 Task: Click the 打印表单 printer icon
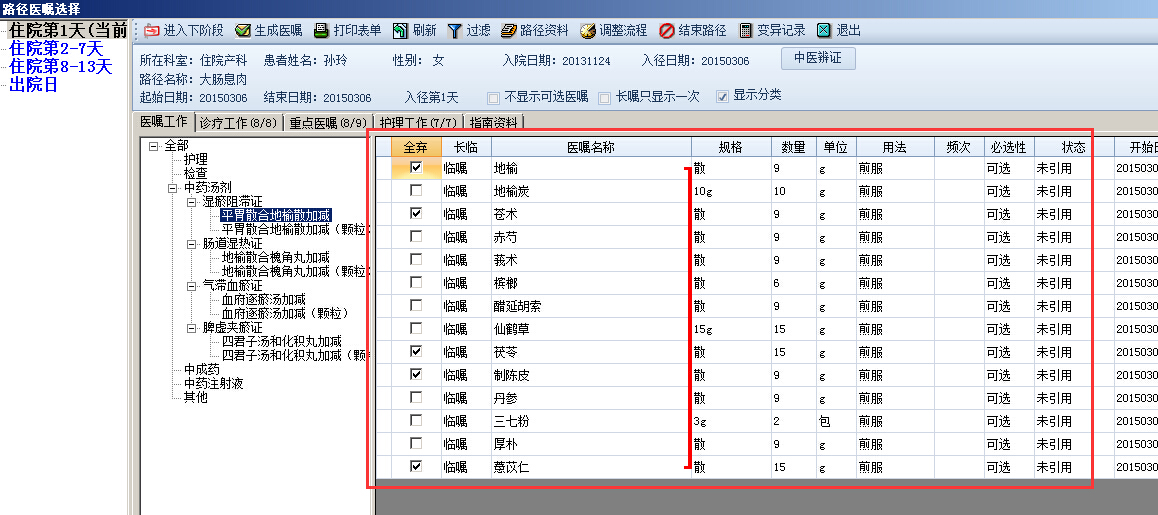(321, 31)
